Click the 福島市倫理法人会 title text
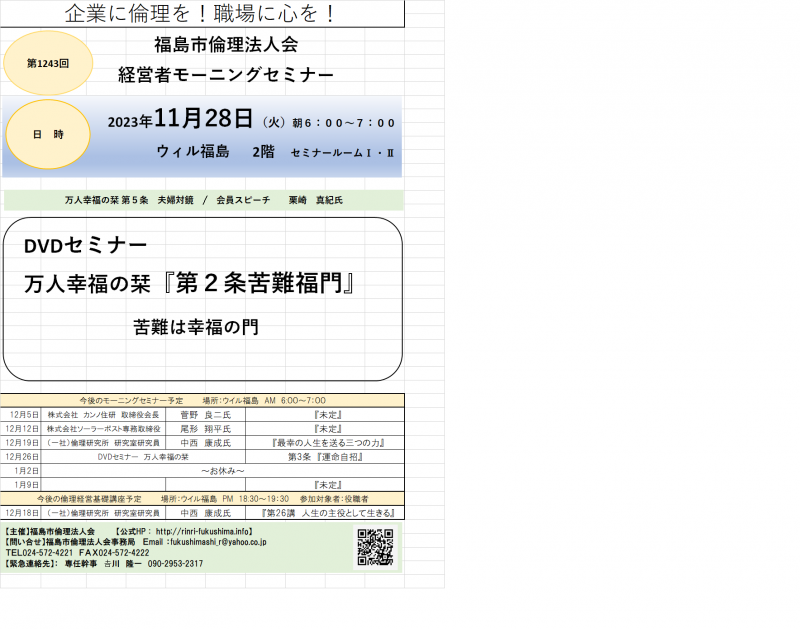This screenshot has height=629, width=800. (x=226, y=45)
